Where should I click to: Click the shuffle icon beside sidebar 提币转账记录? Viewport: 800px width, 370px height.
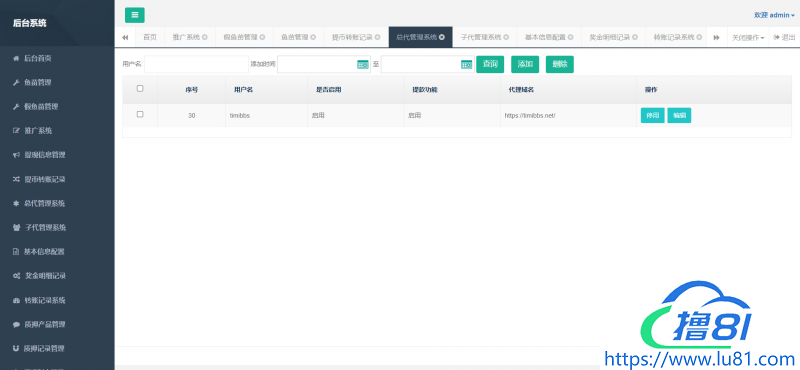click(x=16, y=179)
